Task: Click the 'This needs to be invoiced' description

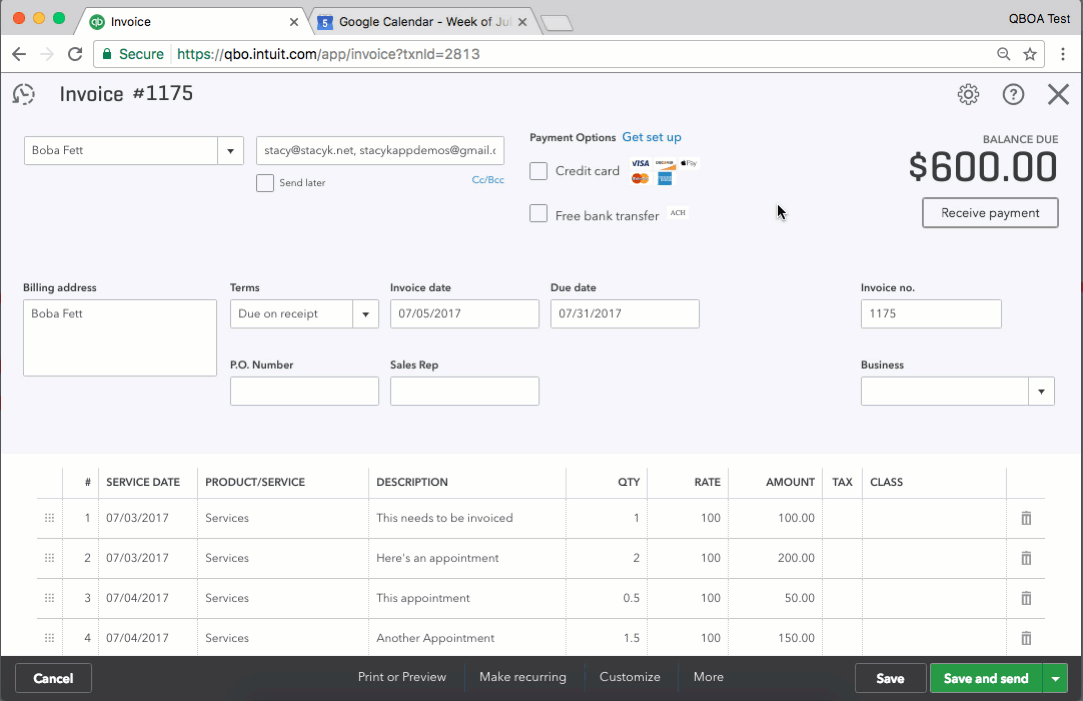Action: (x=445, y=518)
